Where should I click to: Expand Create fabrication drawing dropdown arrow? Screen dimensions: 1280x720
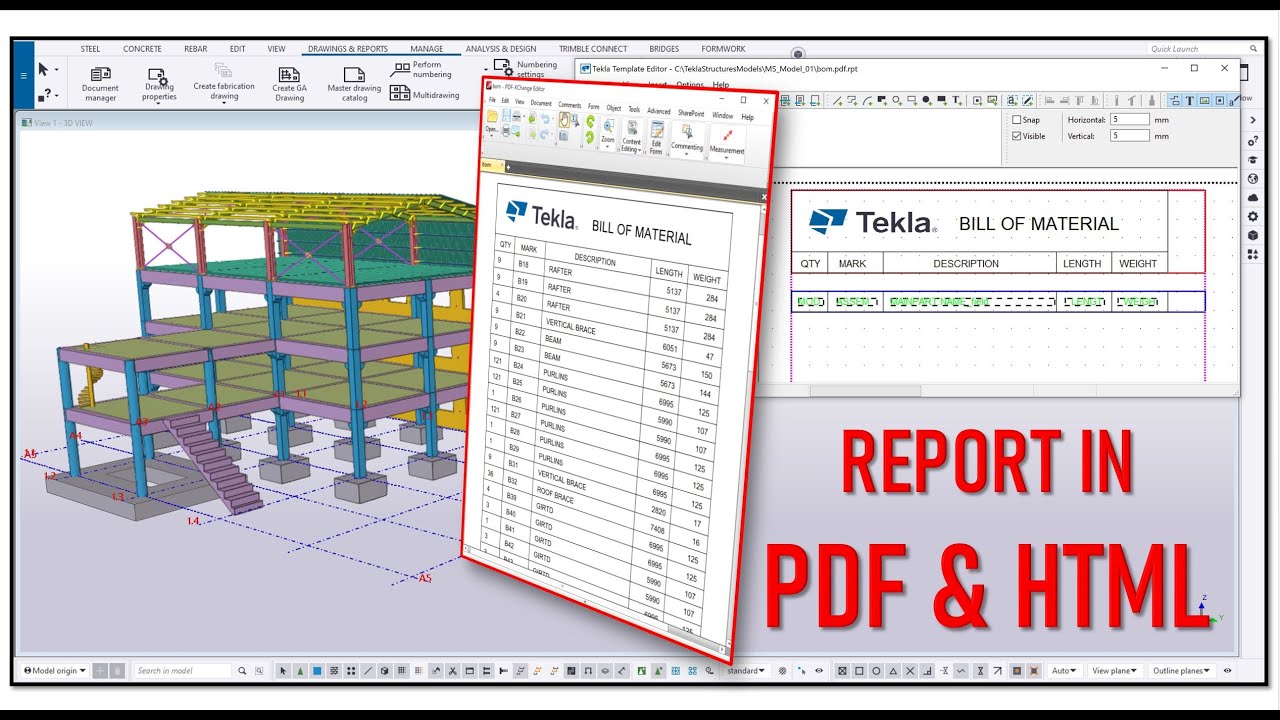pos(224,104)
